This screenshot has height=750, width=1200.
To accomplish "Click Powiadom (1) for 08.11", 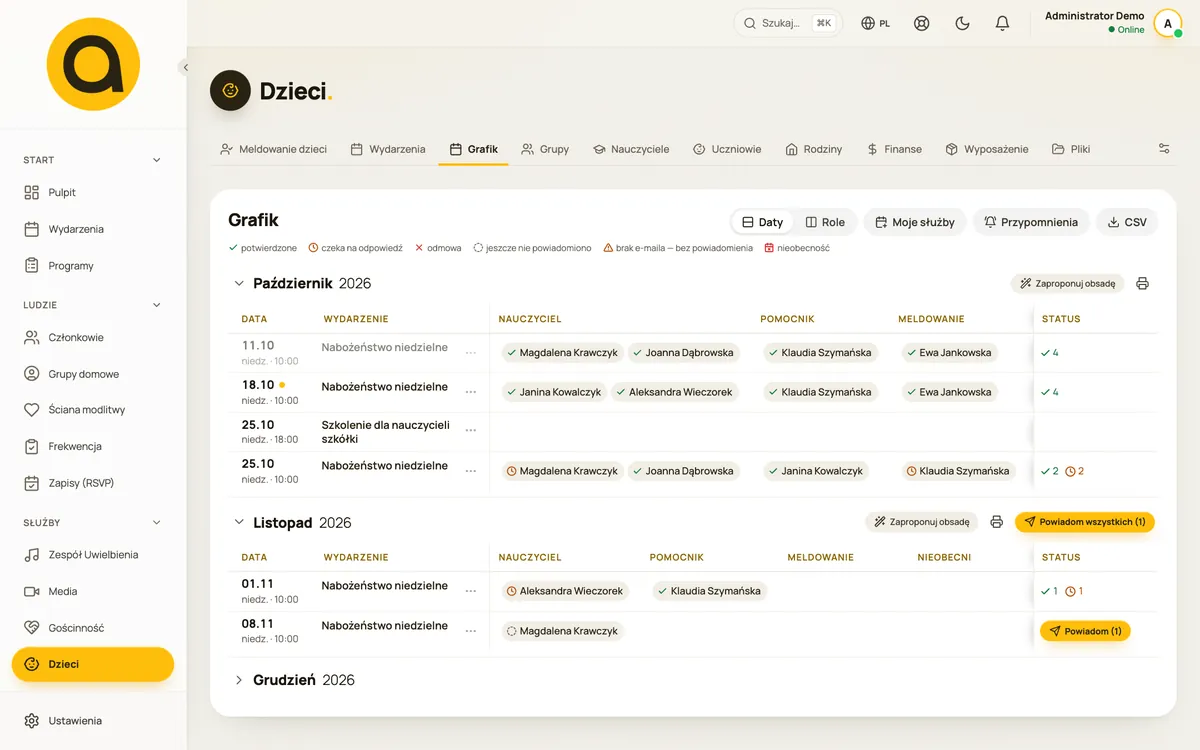I will [1085, 631].
